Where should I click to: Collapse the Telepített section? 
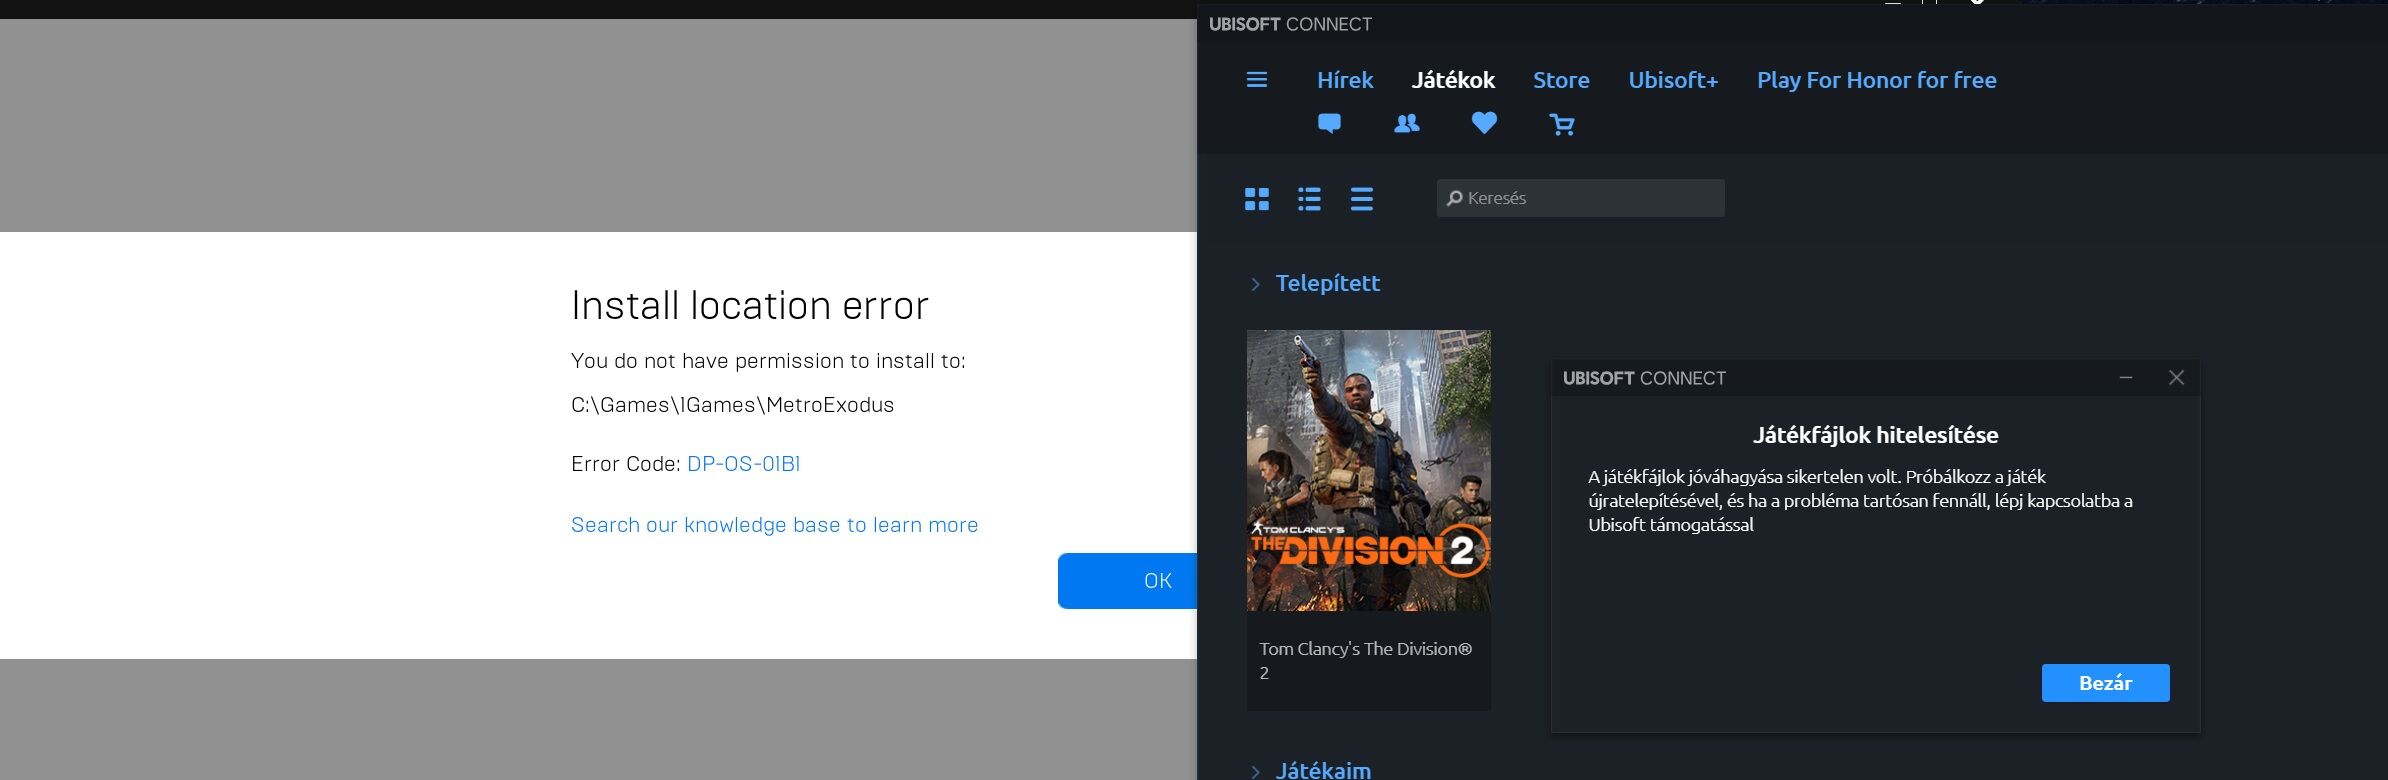[1315, 283]
